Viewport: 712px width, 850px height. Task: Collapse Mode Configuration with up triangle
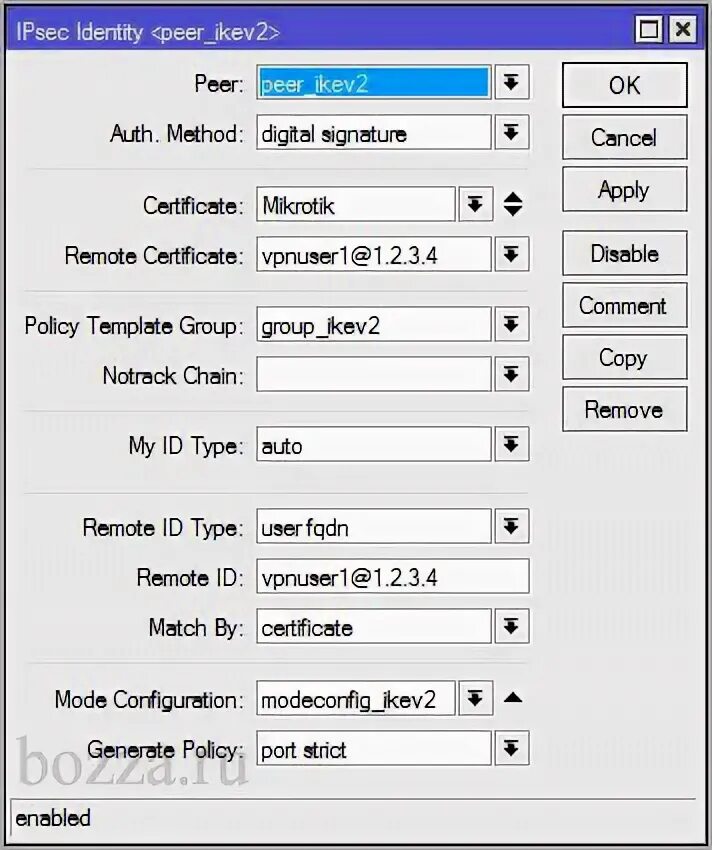[x=512, y=698]
